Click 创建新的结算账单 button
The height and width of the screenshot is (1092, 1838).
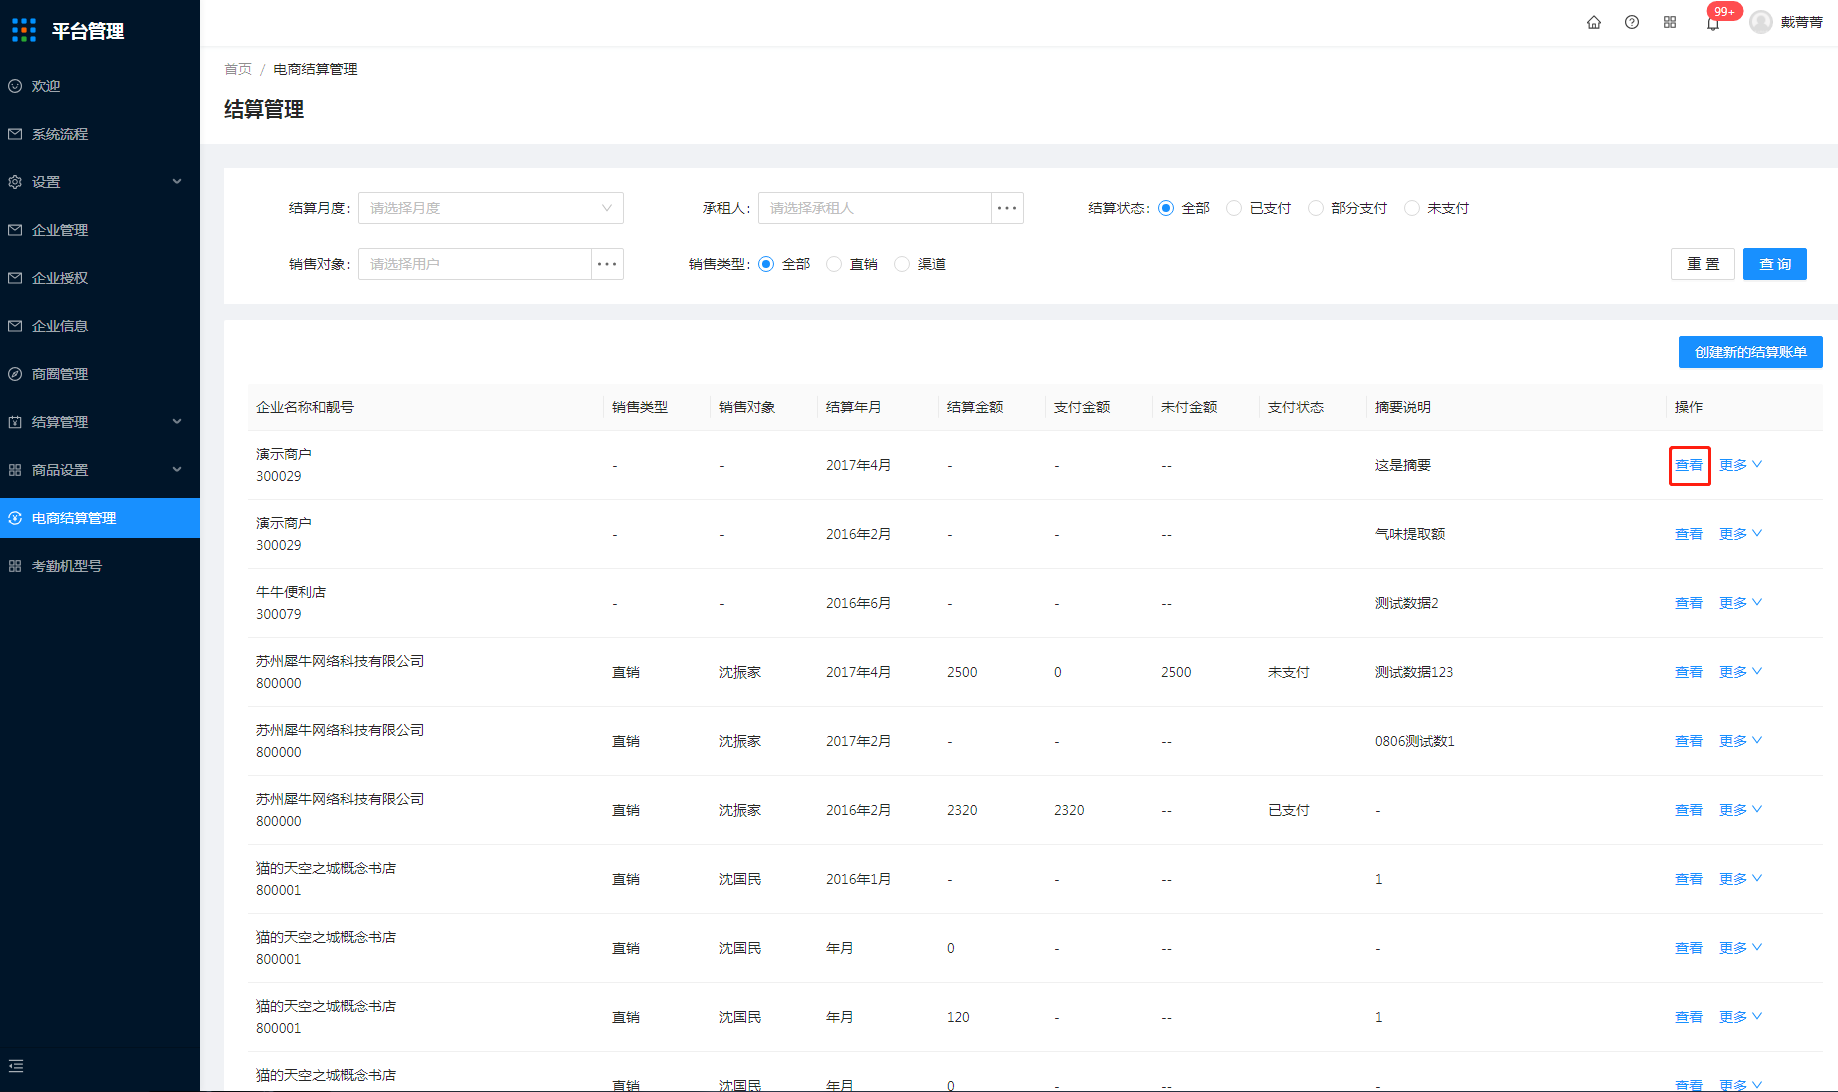click(x=1751, y=352)
